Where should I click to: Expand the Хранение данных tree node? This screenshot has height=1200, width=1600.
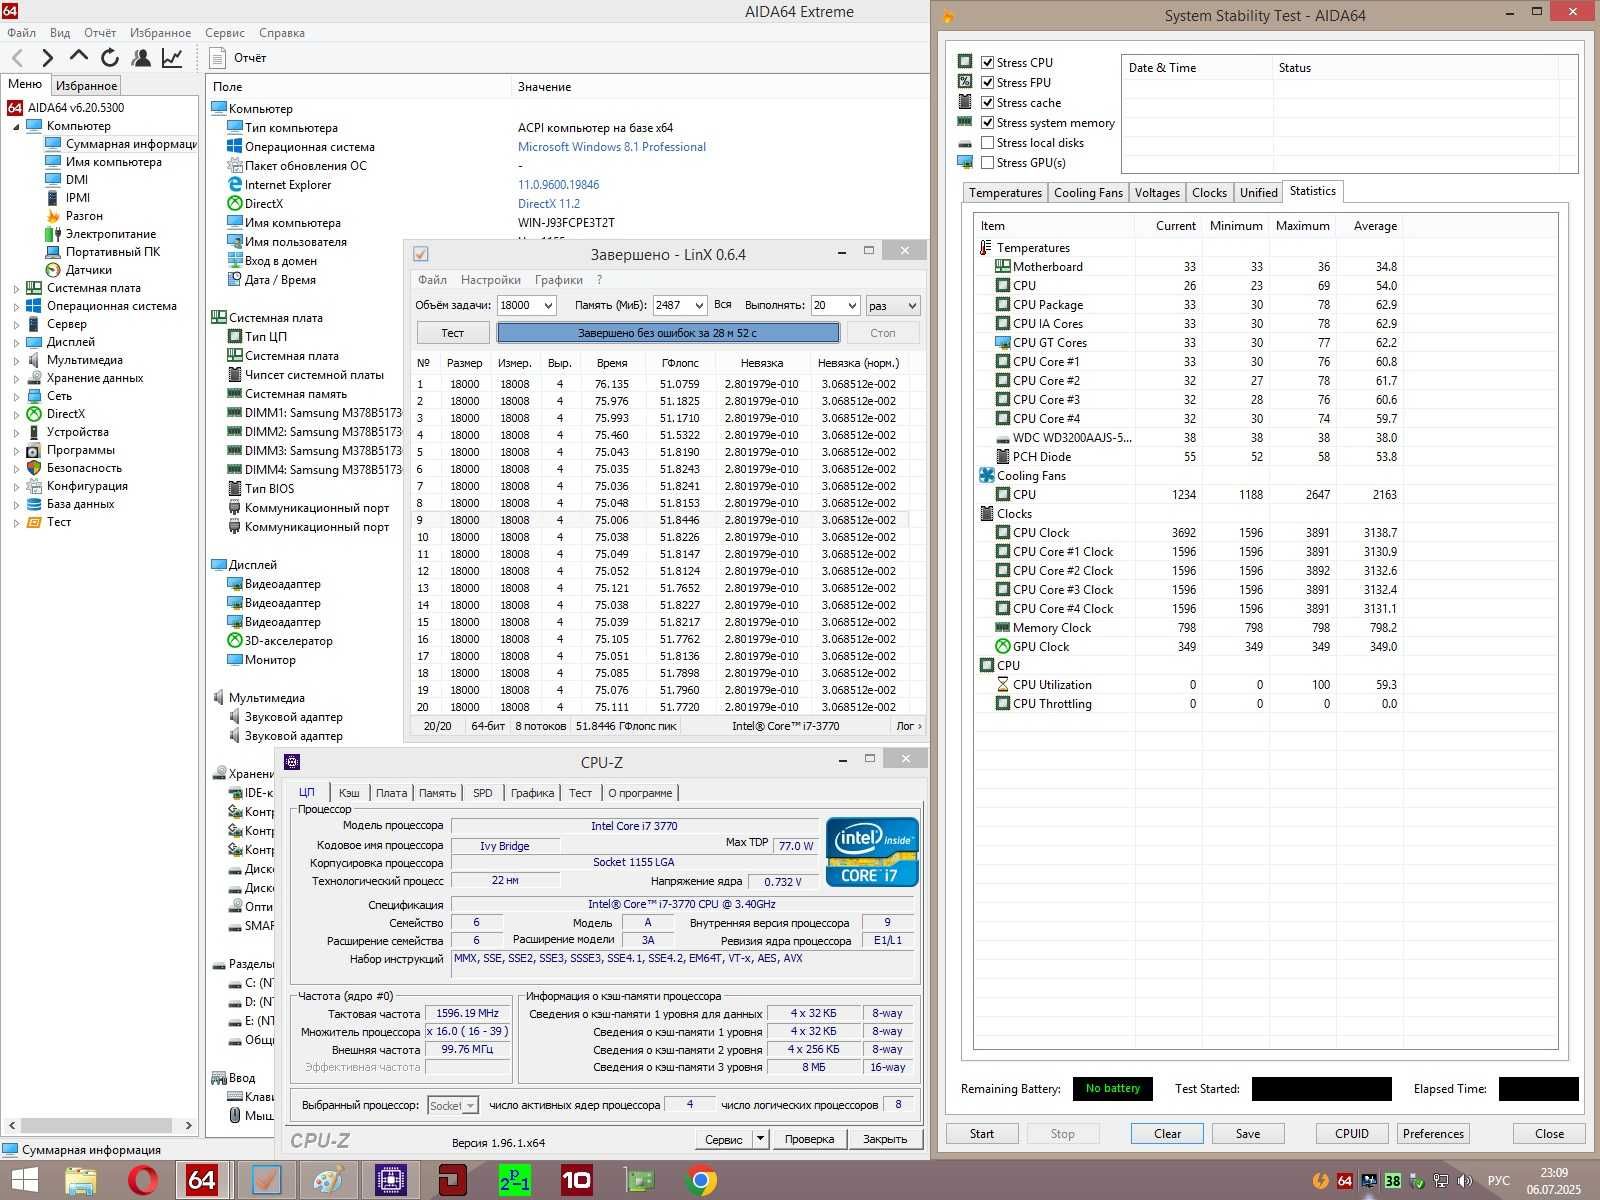click(x=16, y=378)
